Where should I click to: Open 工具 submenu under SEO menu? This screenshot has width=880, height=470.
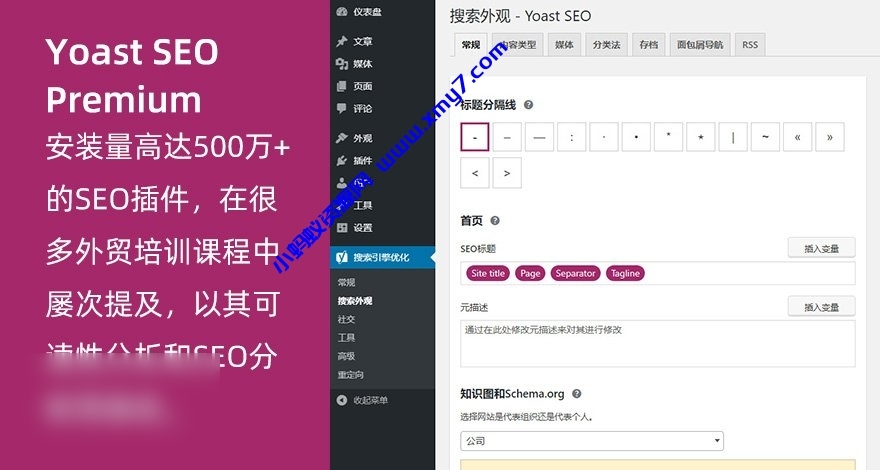[x=346, y=337]
